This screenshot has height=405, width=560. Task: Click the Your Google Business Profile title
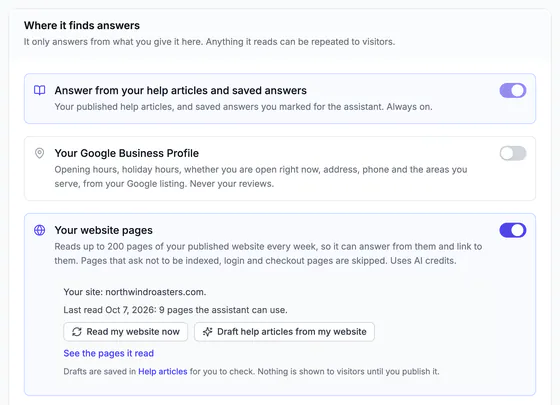tap(127, 153)
